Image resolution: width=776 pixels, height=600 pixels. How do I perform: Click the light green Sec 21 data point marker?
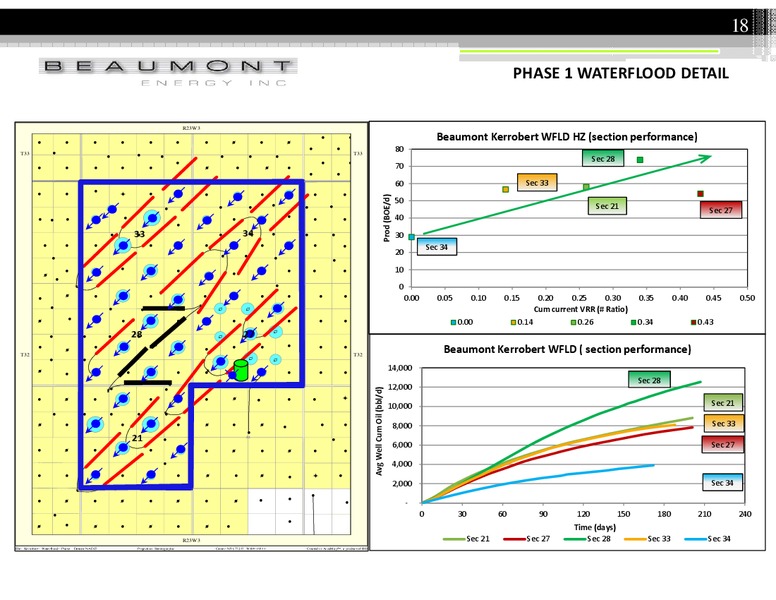pos(586,187)
